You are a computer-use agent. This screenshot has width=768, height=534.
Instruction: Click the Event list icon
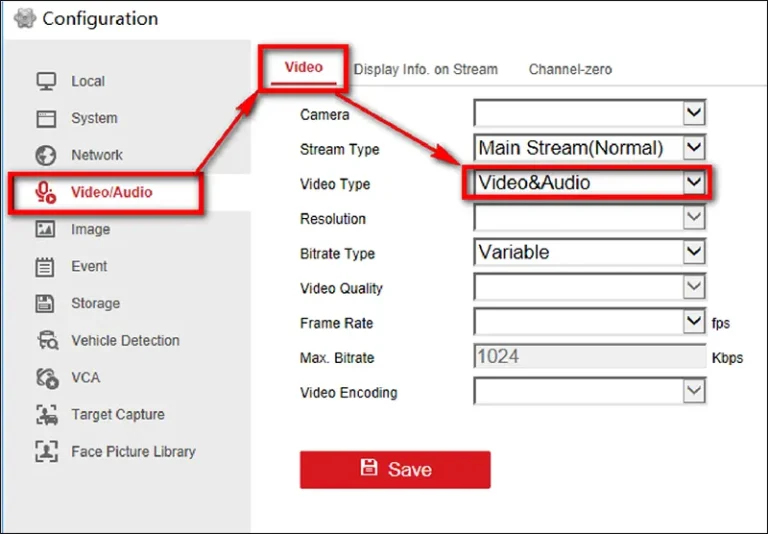point(45,266)
